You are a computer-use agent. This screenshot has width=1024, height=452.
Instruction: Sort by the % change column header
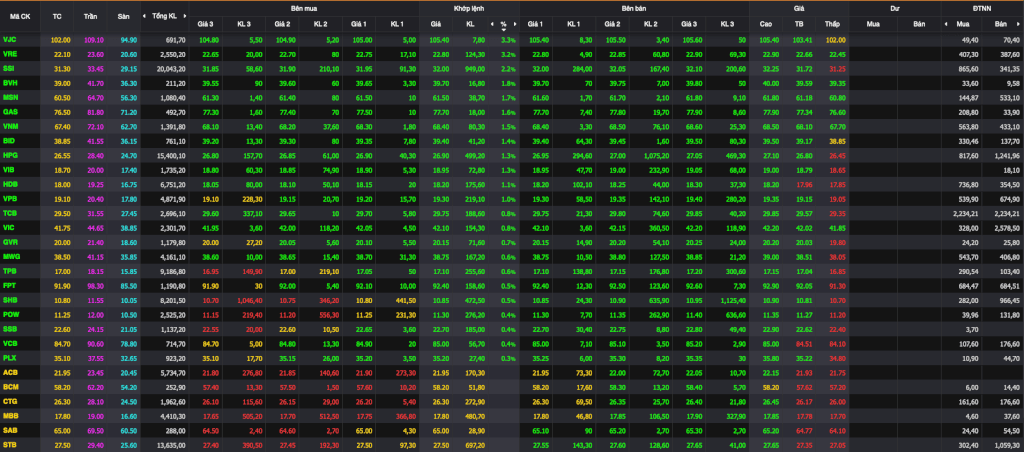504,25
